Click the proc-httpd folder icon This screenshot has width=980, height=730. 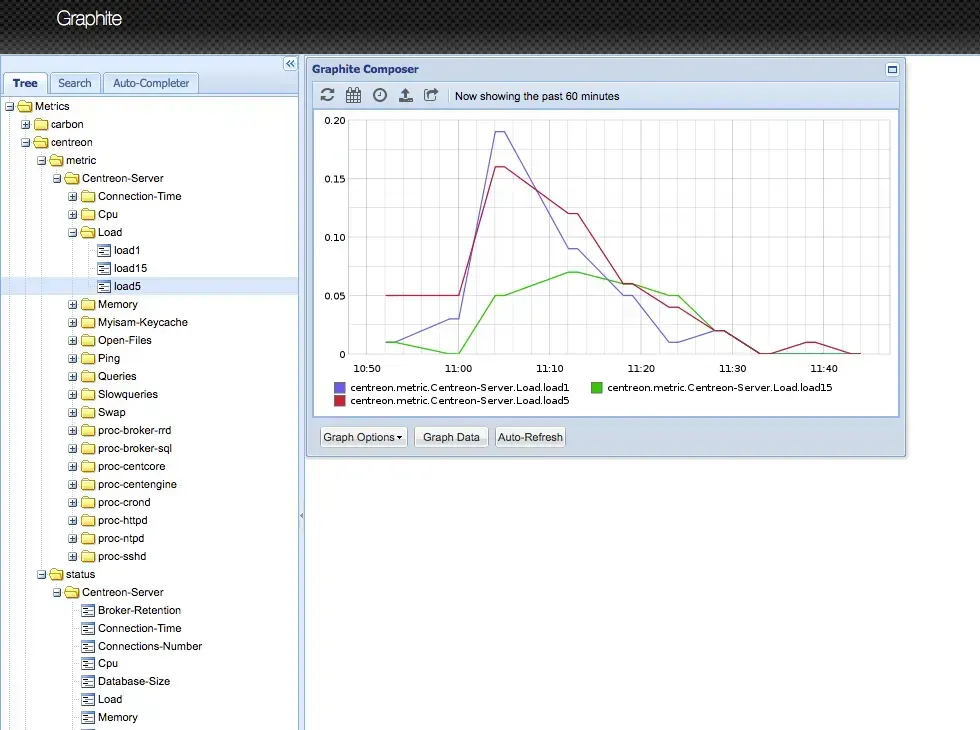(x=88, y=521)
